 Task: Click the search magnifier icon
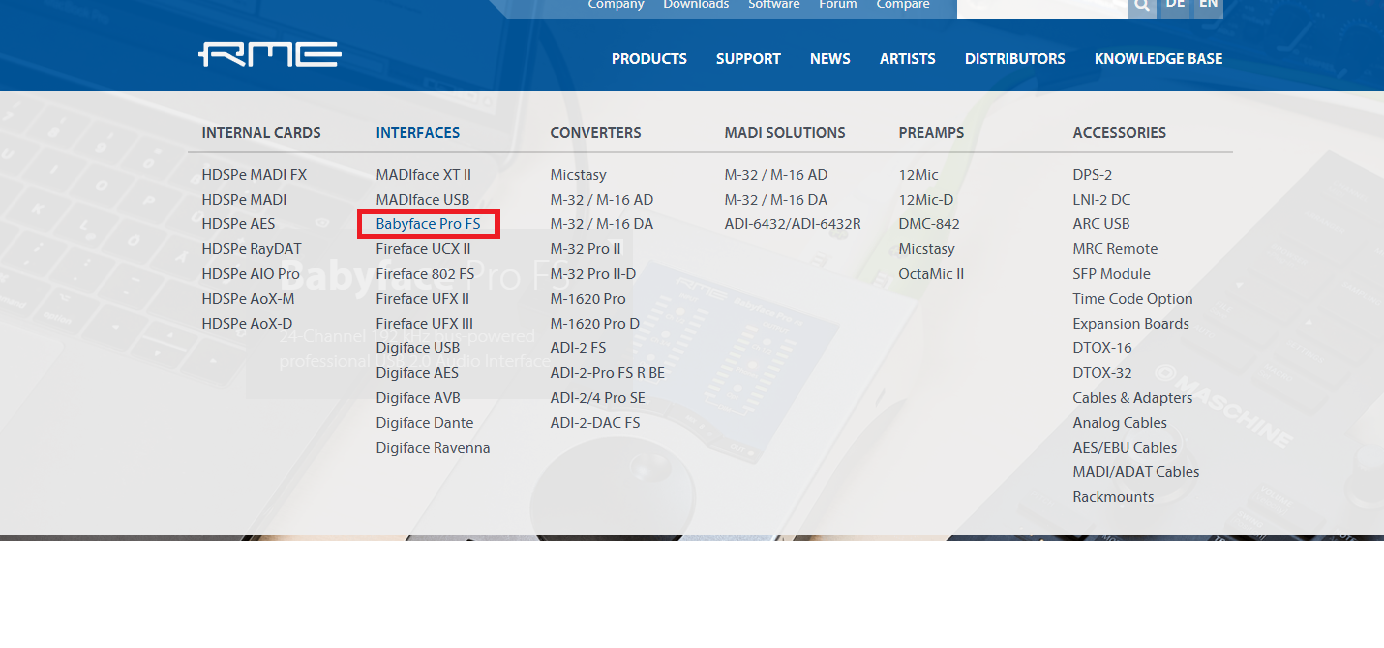[1142, 6]
